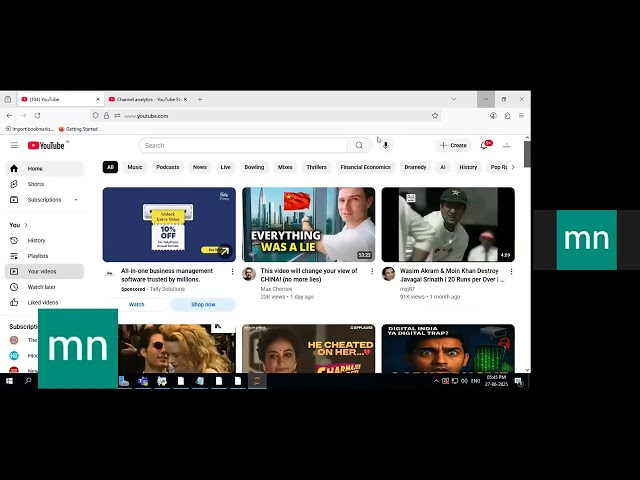This screenshot has height=480, width=640.
Task: List all tabs dropdown arrow
Action: (453, 99)
